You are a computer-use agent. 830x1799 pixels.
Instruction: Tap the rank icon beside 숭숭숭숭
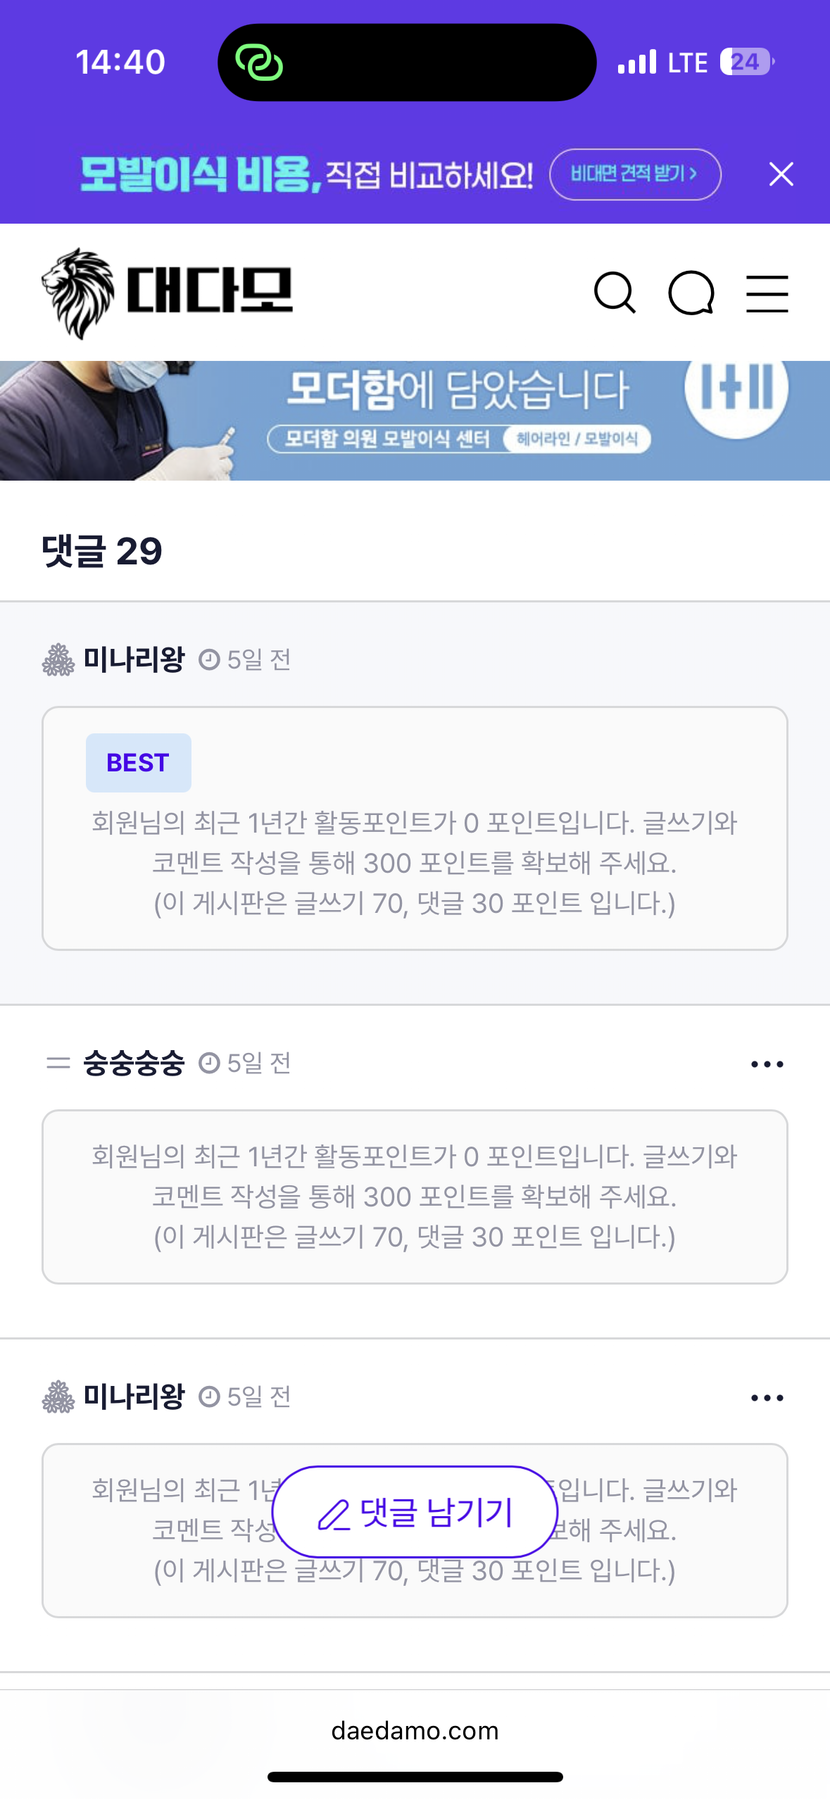(58, 1063)
